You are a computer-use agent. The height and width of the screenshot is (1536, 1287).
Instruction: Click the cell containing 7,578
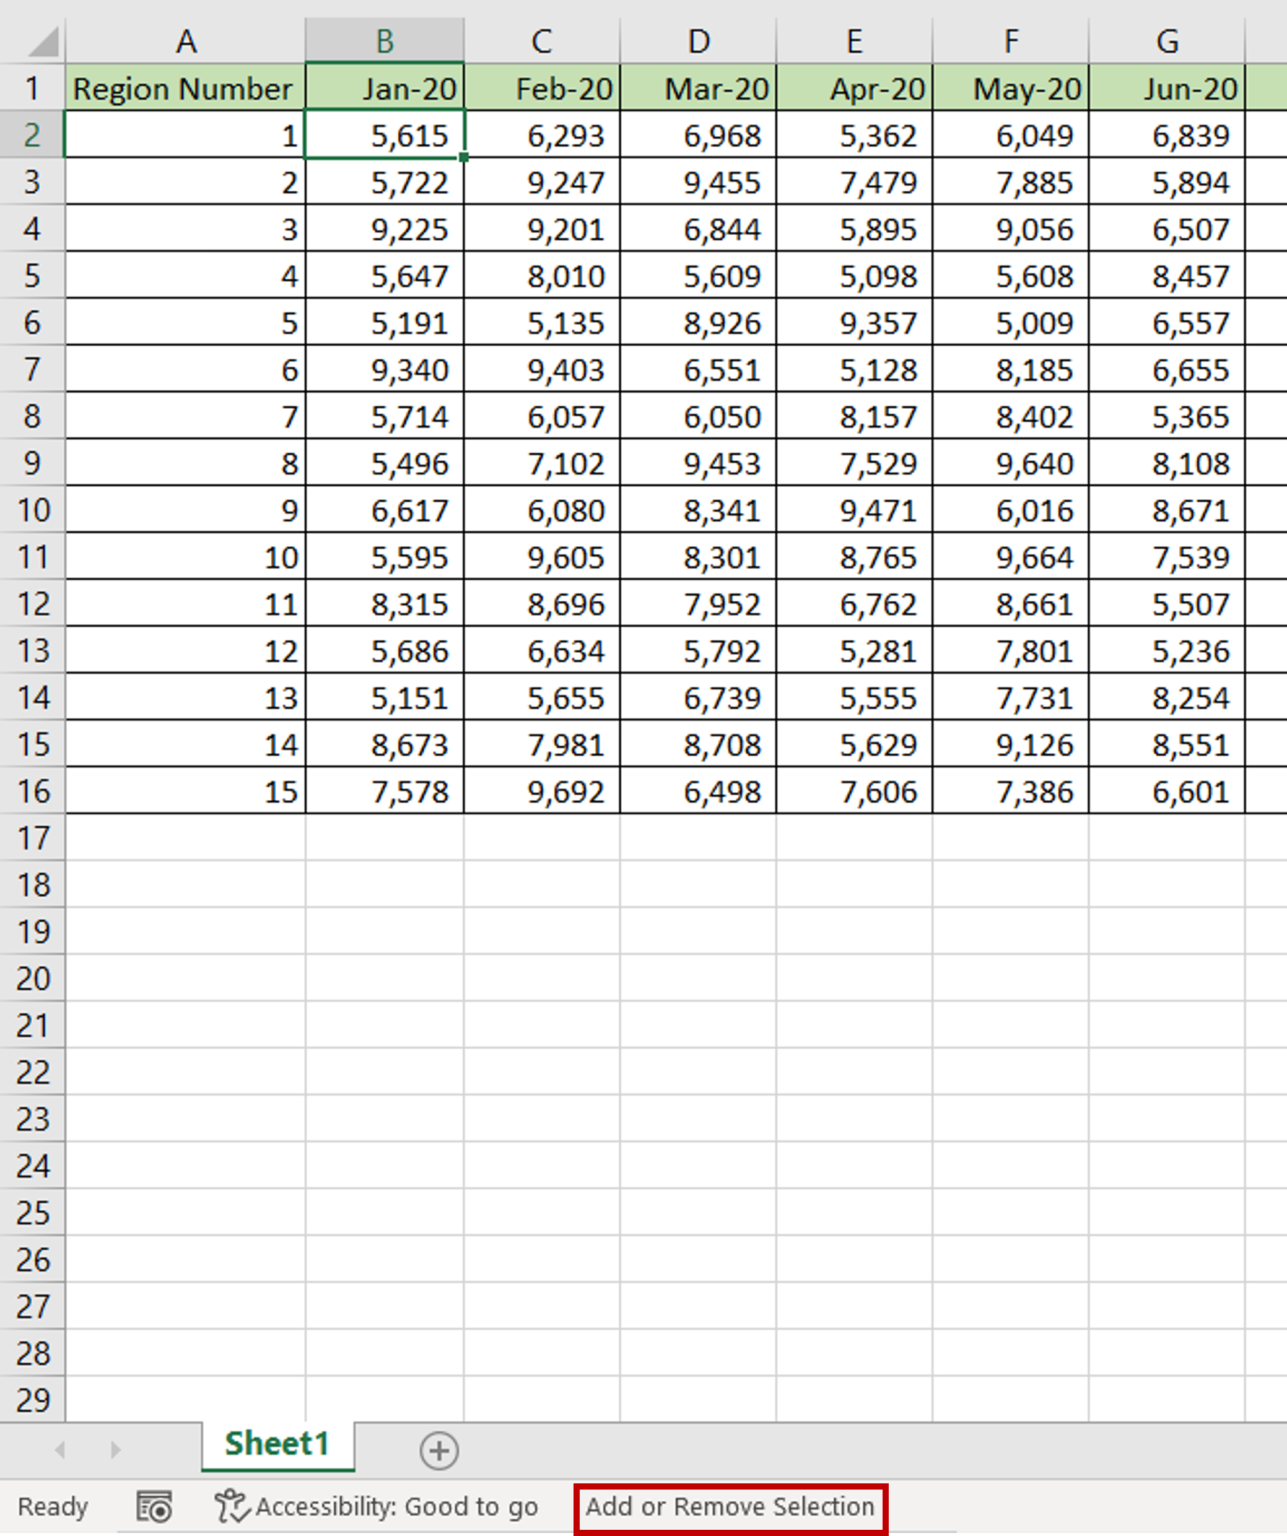(x=385, y=791)
